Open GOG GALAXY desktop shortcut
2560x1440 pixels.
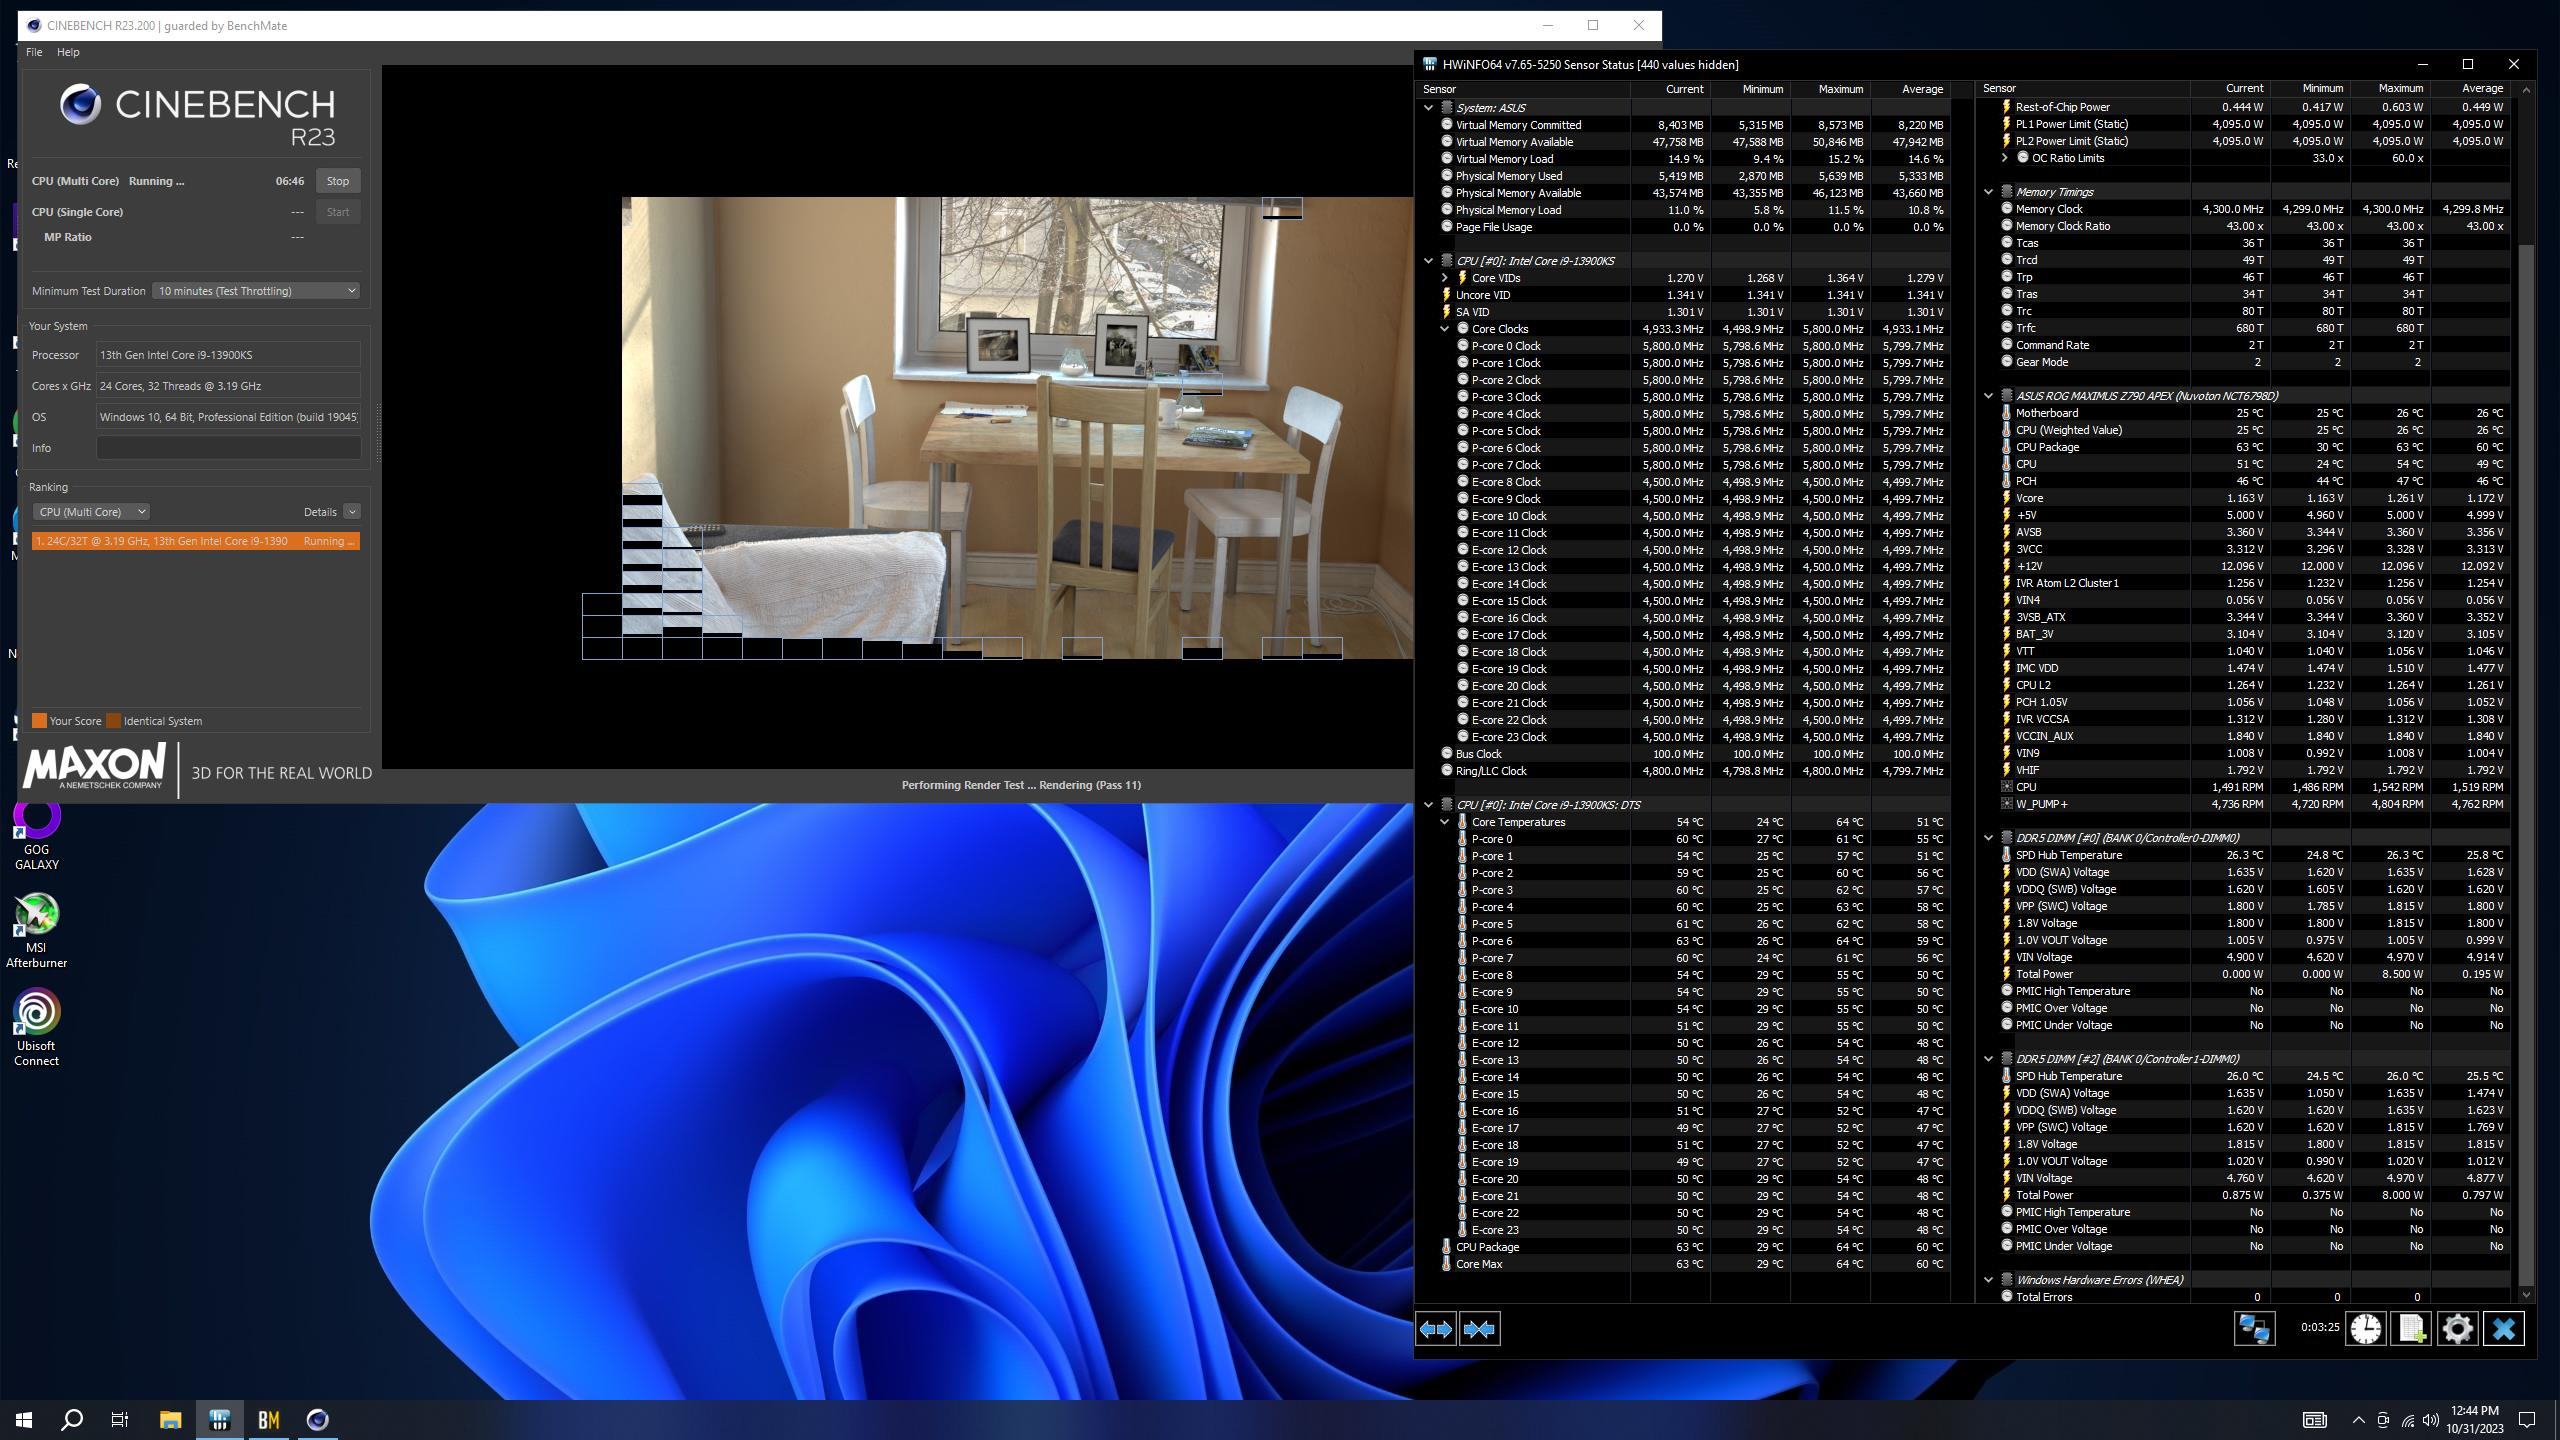click(37, 835)
